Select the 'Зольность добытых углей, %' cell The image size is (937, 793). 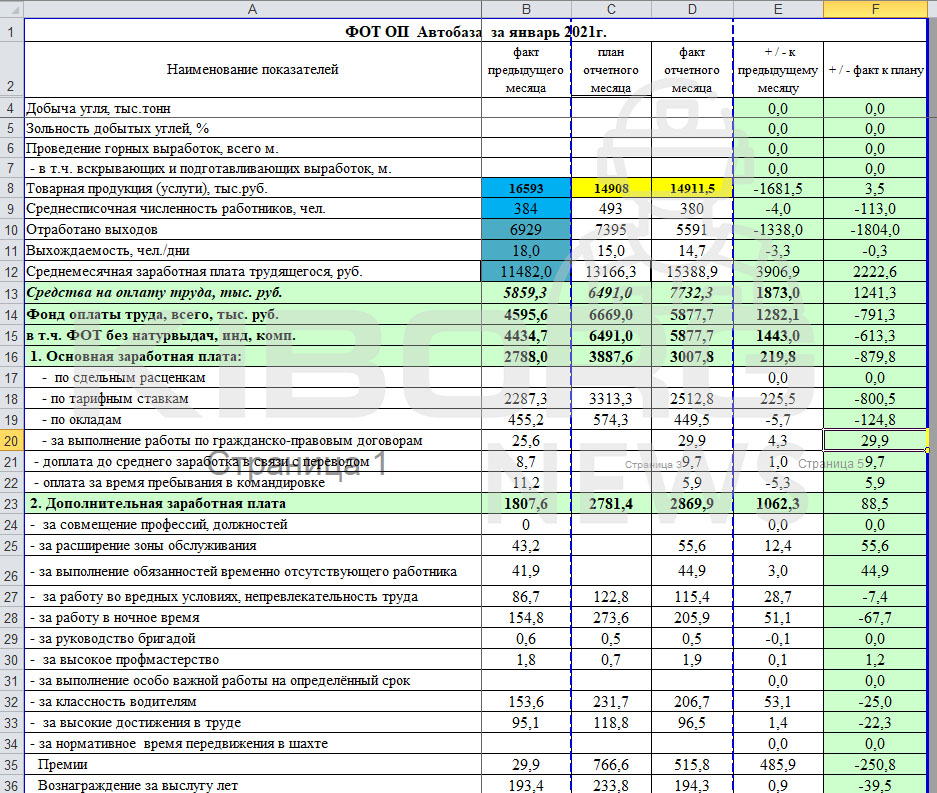253,128
